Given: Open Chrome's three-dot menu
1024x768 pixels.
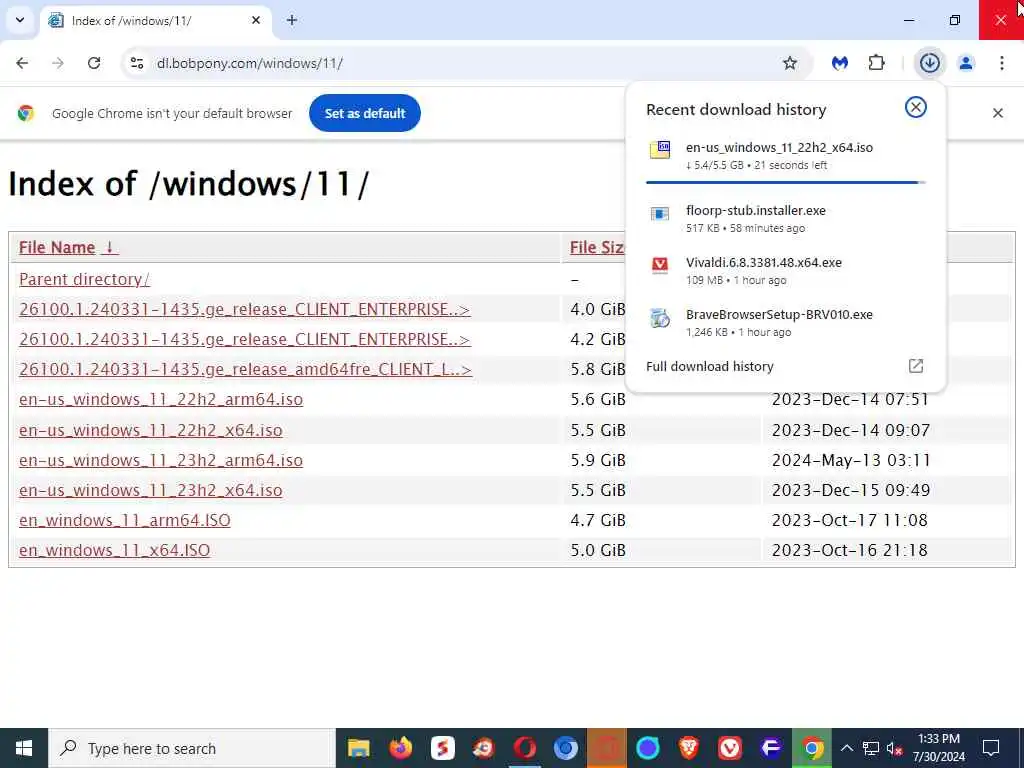Looking at the screenshot, I should 1002,63.
